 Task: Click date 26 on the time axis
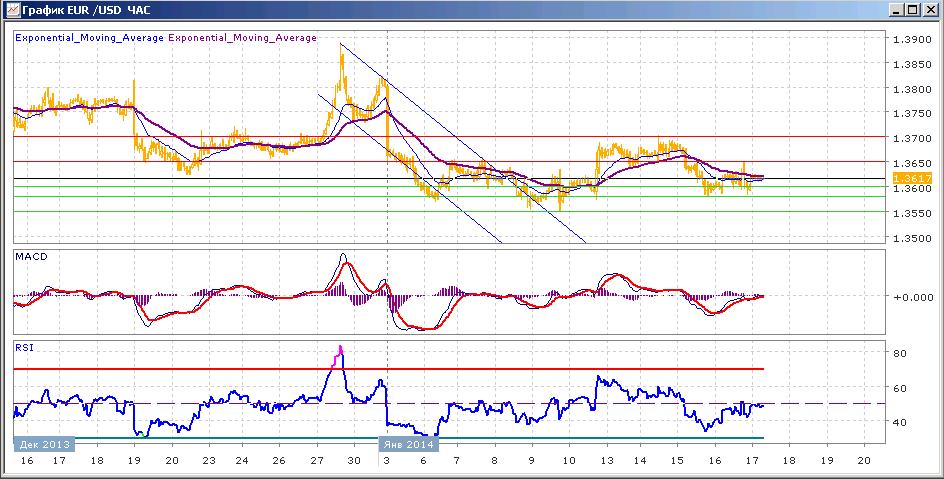pyautogui.click(x=279, y=461)
